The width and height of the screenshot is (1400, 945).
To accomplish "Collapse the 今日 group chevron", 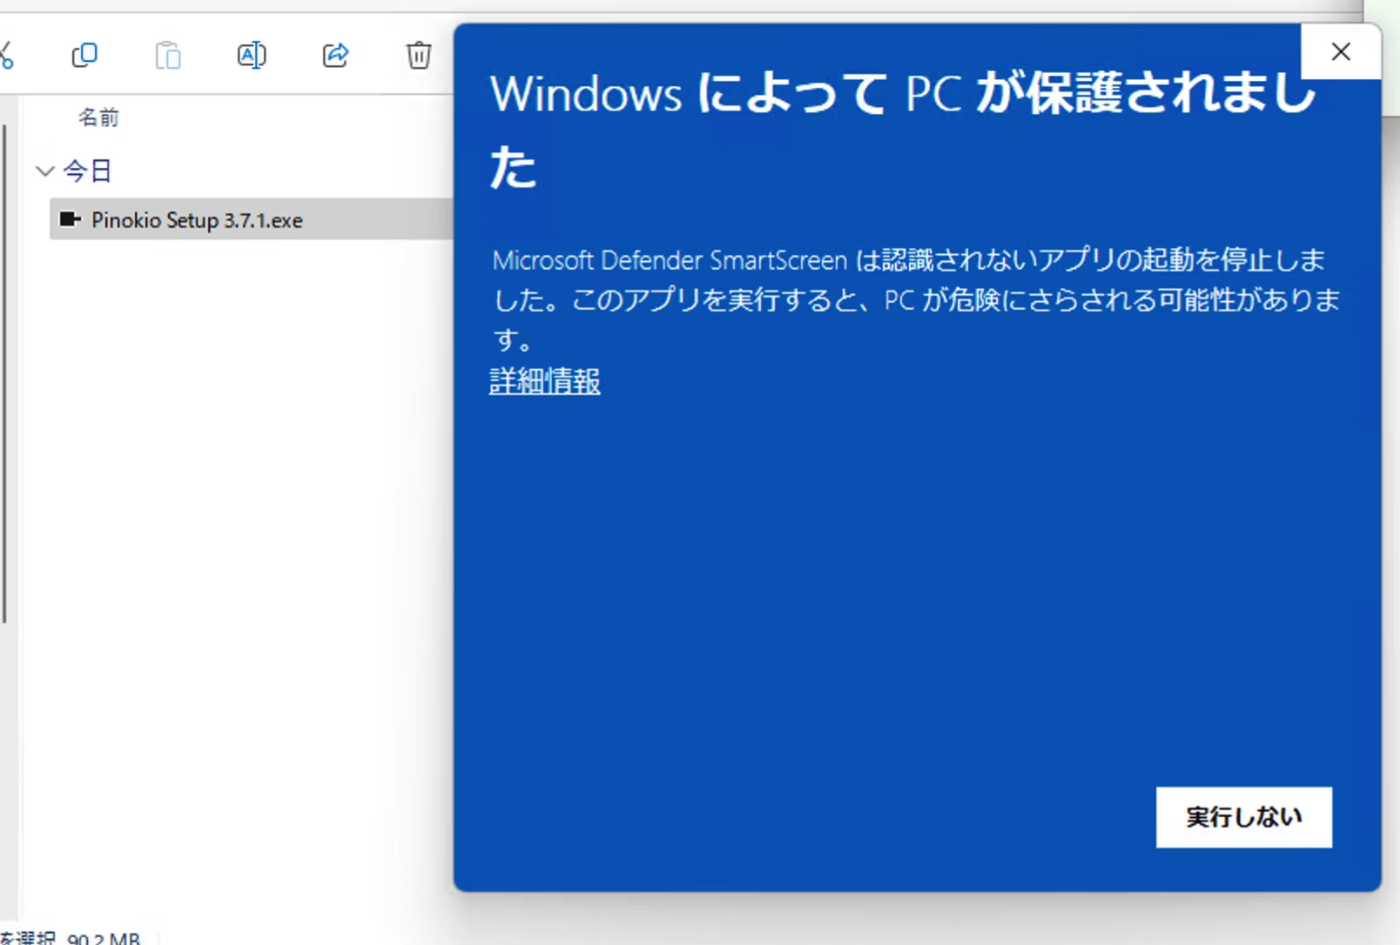I will (44, 171).
